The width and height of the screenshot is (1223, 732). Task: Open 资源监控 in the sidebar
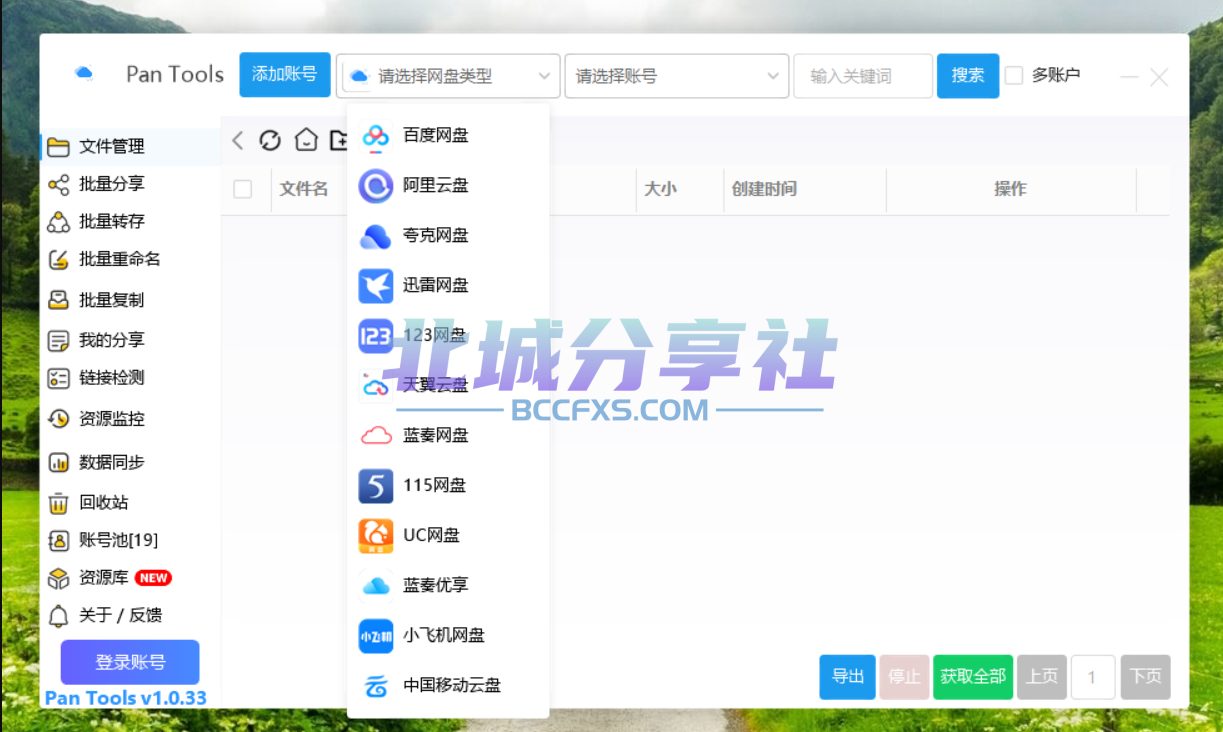(130, 419)
